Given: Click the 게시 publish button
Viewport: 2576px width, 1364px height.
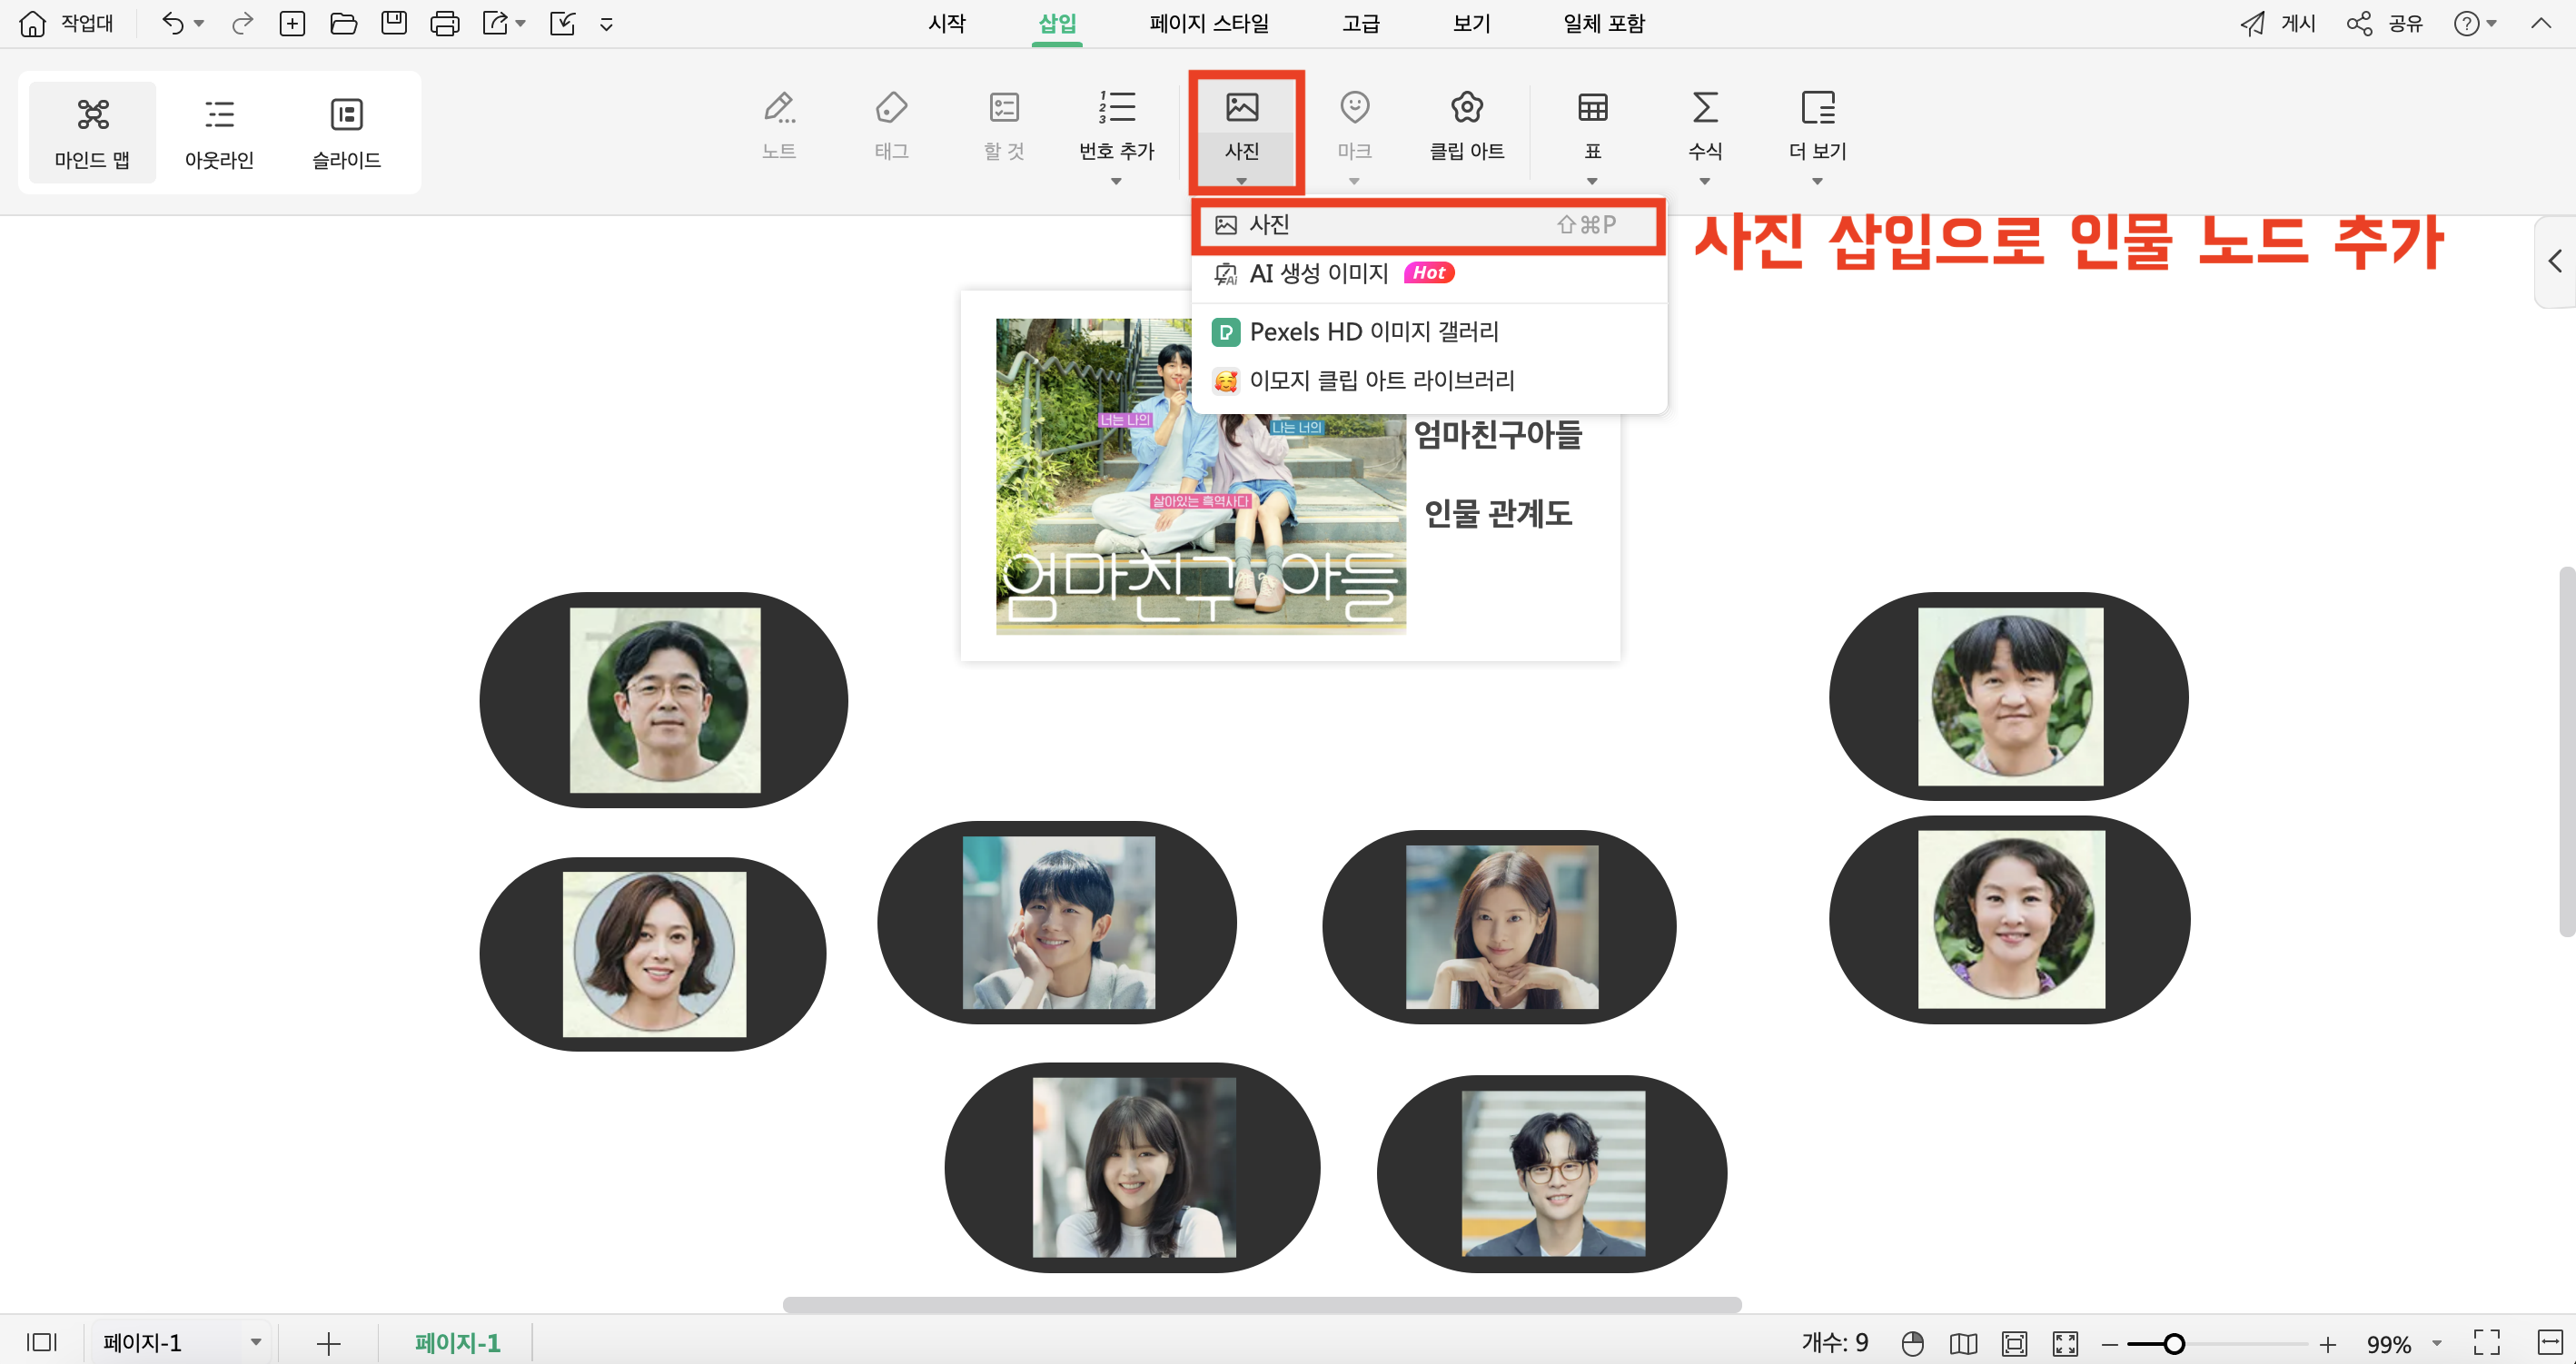Looking at the screenshot, I should pos(2278,23).
